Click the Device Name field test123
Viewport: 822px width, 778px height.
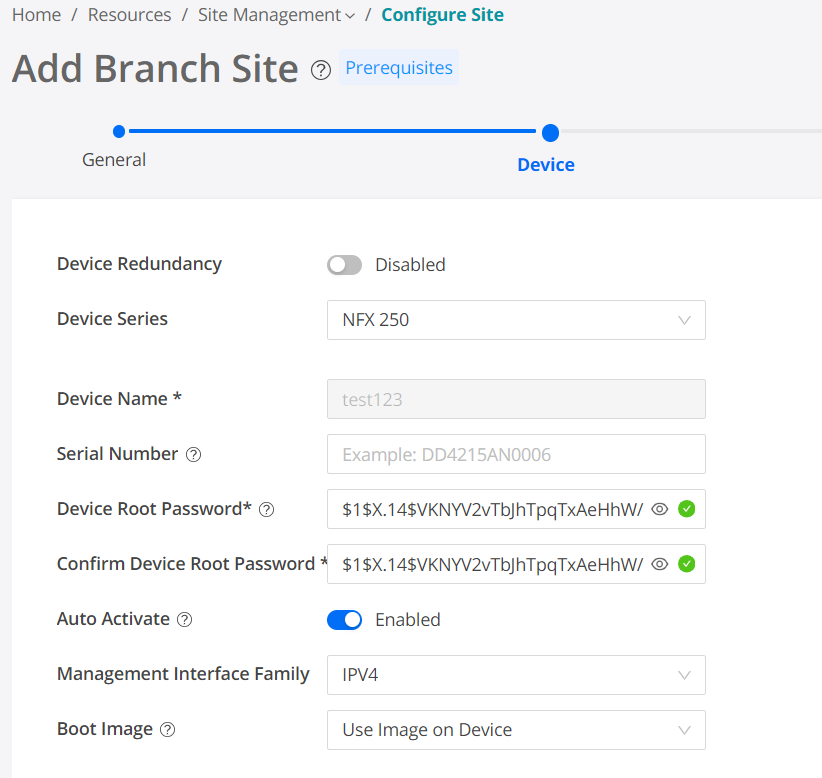(x=516, y=399)
